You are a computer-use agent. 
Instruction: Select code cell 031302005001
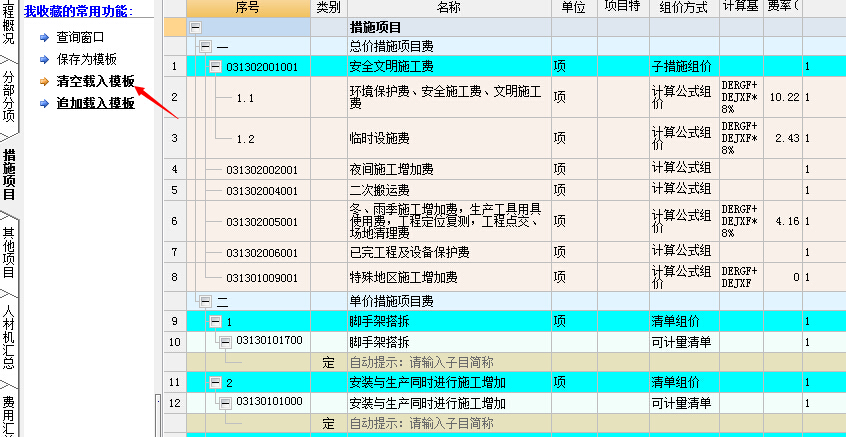tap(262, 222)
